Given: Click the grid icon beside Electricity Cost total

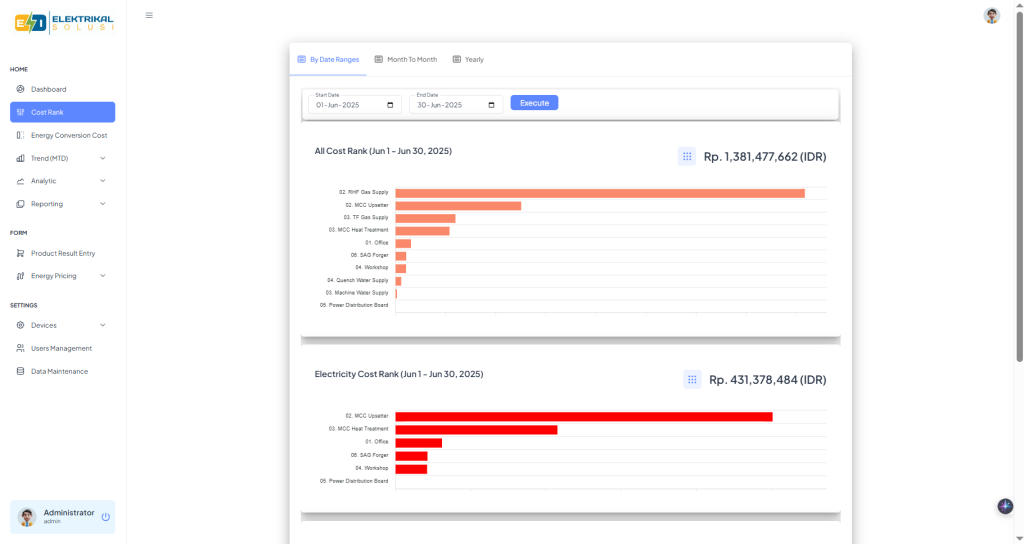Looking at the screenshot, I should 692,379.
